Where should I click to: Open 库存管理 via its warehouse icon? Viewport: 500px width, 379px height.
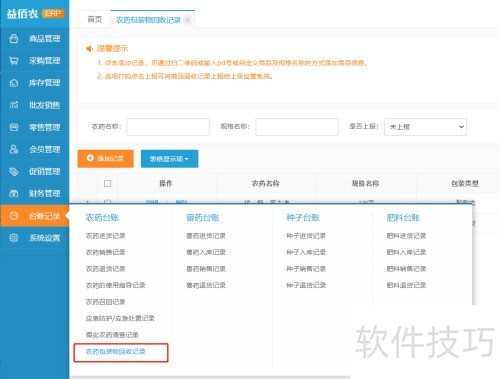tap(14, 83)
